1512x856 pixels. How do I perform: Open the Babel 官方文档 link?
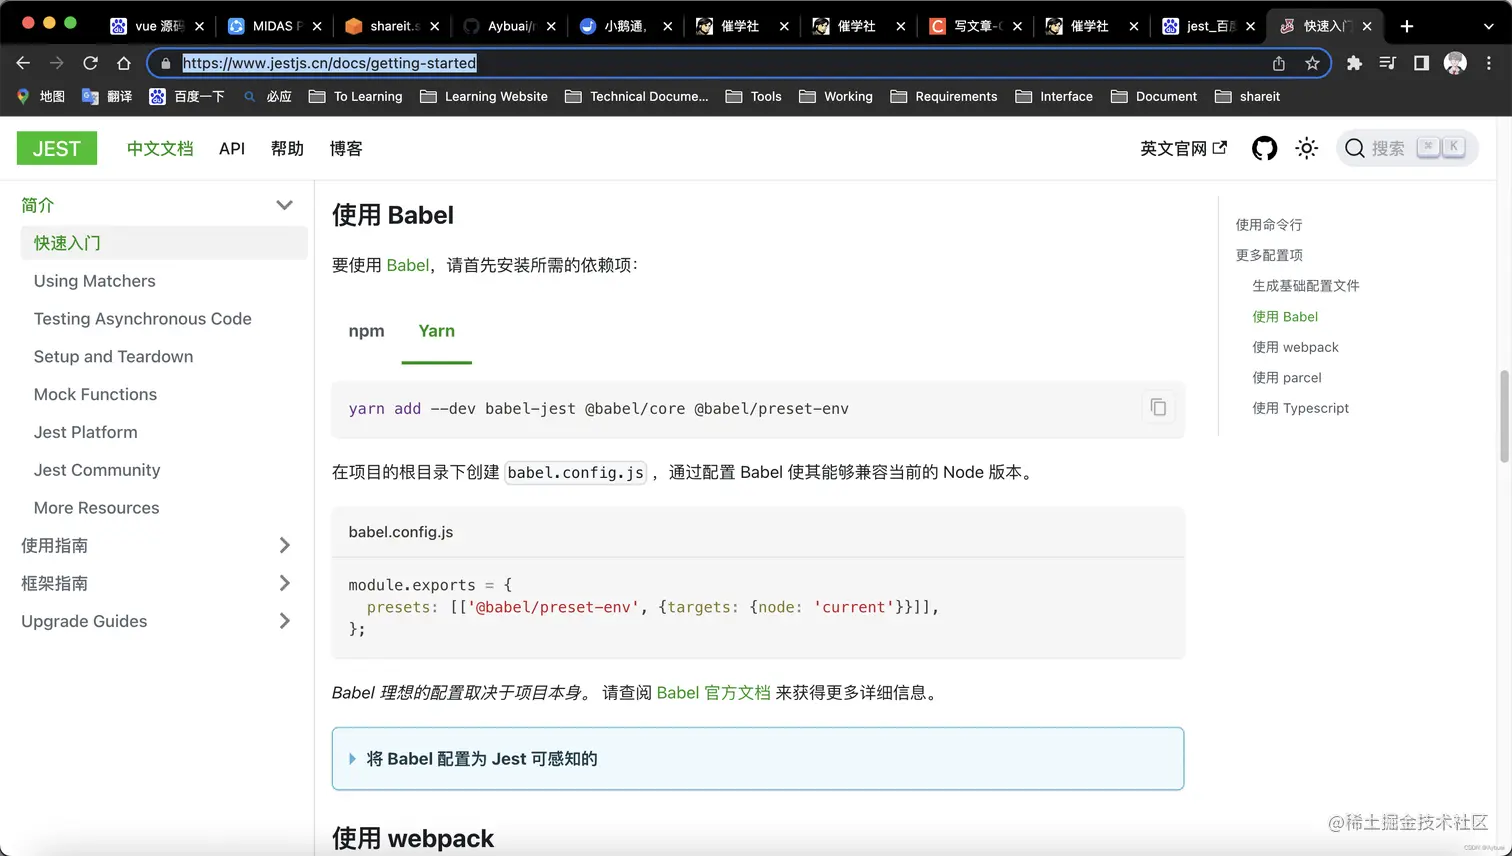714,692
